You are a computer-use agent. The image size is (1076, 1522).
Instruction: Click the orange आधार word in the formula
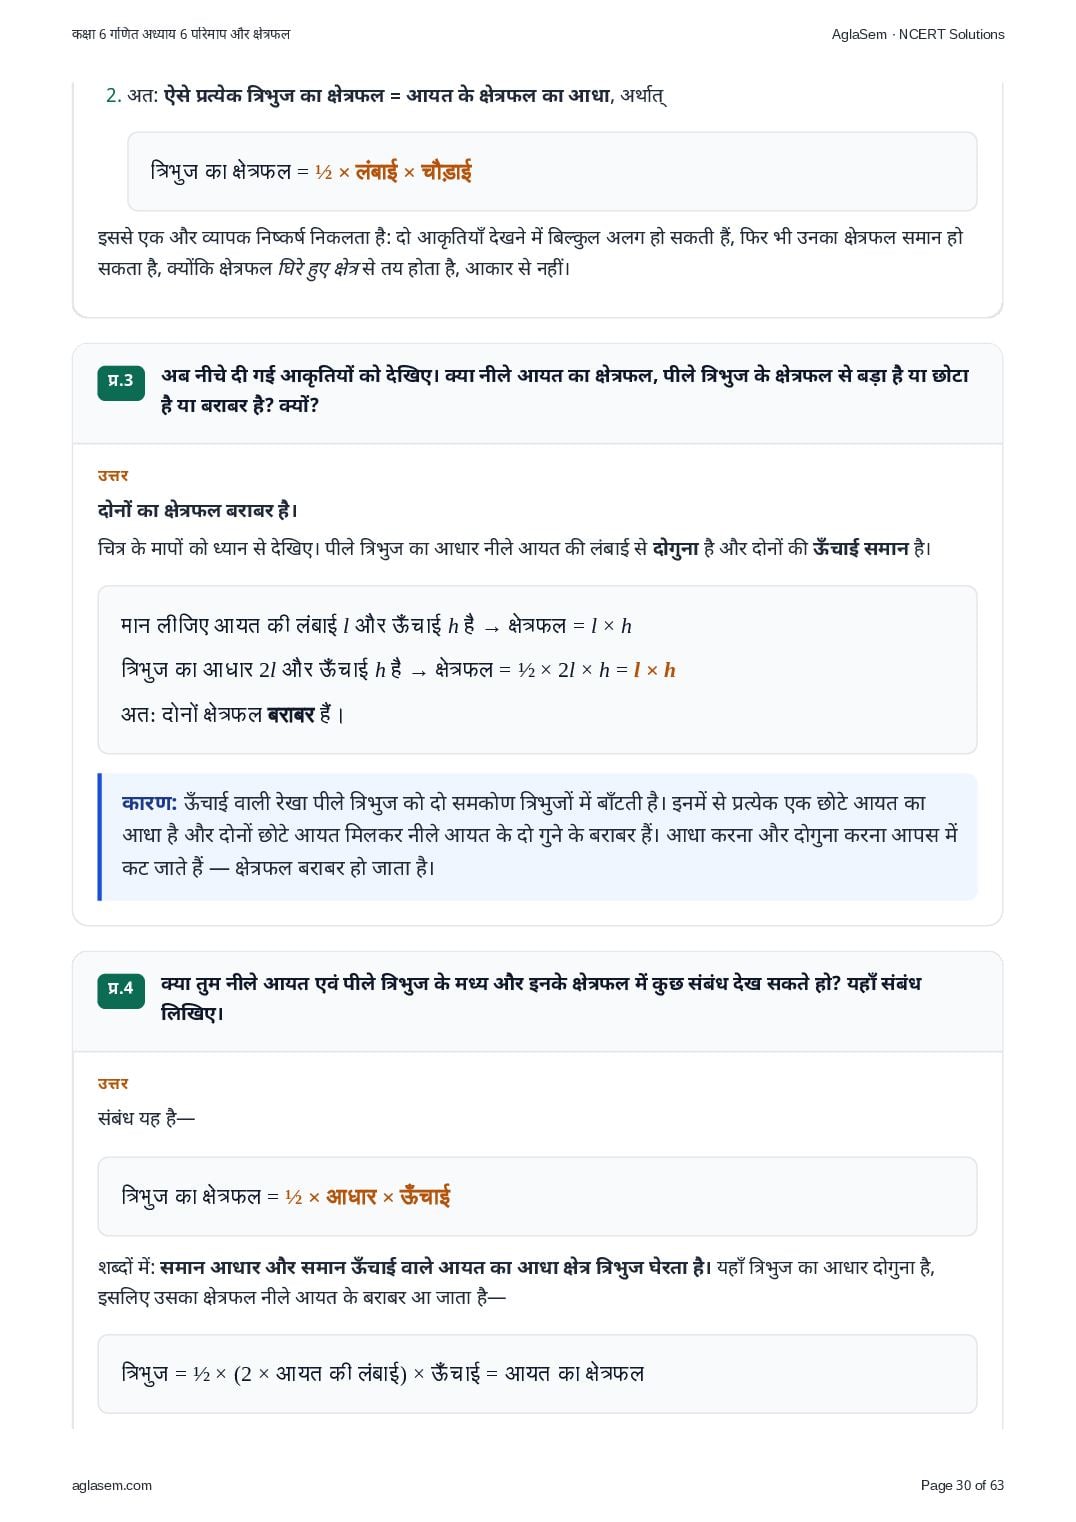(x=351, y=1196)
